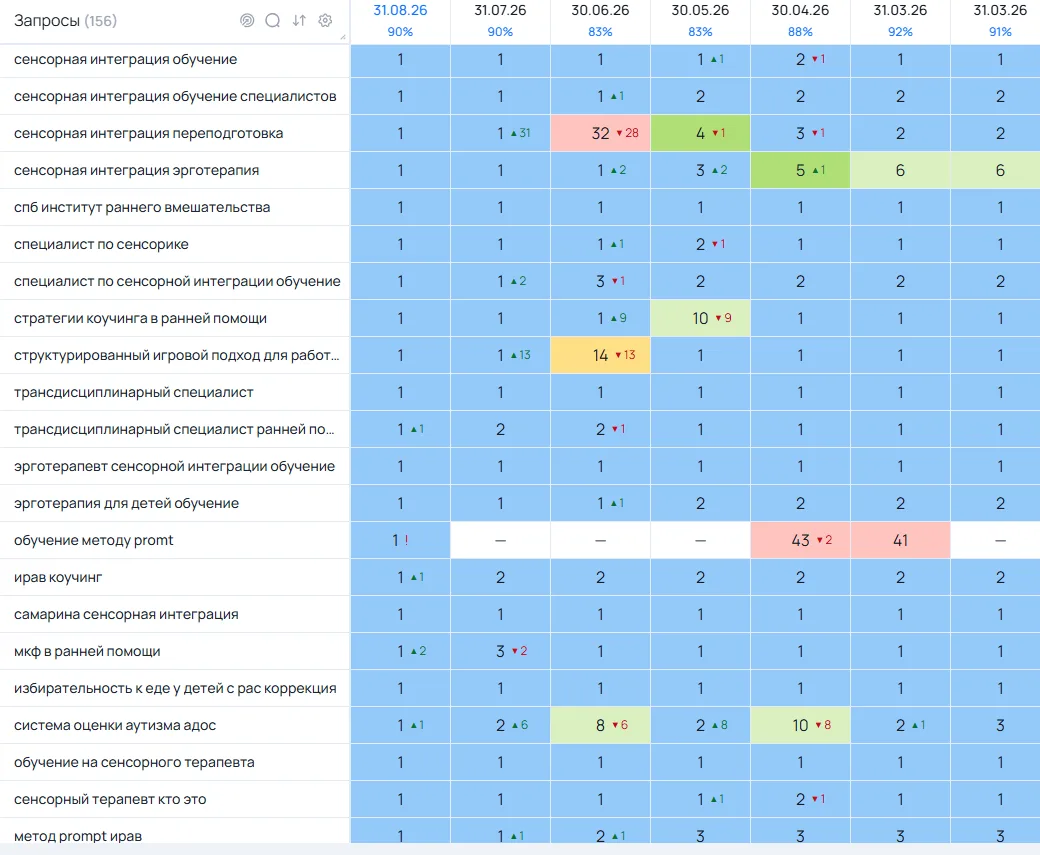Viewport: 1040px width, 855px height.
Task: Click cell 1 ▲31 in переподготовка row
Action: (500, 133)
